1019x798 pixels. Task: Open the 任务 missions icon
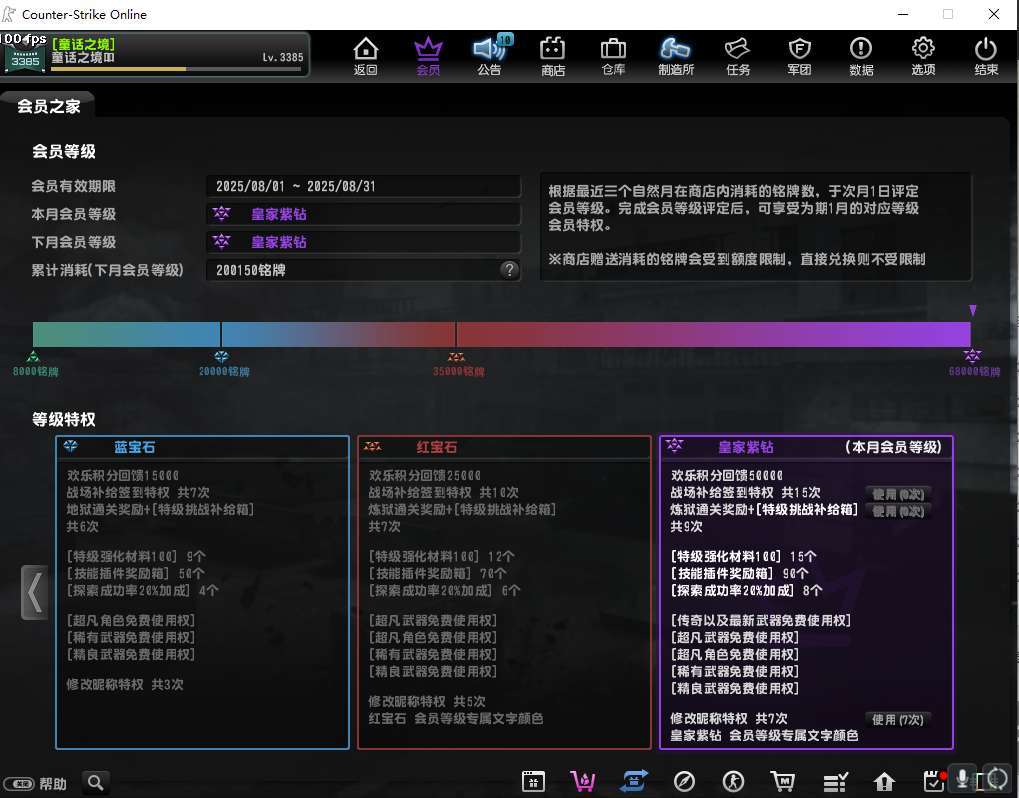[738, 56]
